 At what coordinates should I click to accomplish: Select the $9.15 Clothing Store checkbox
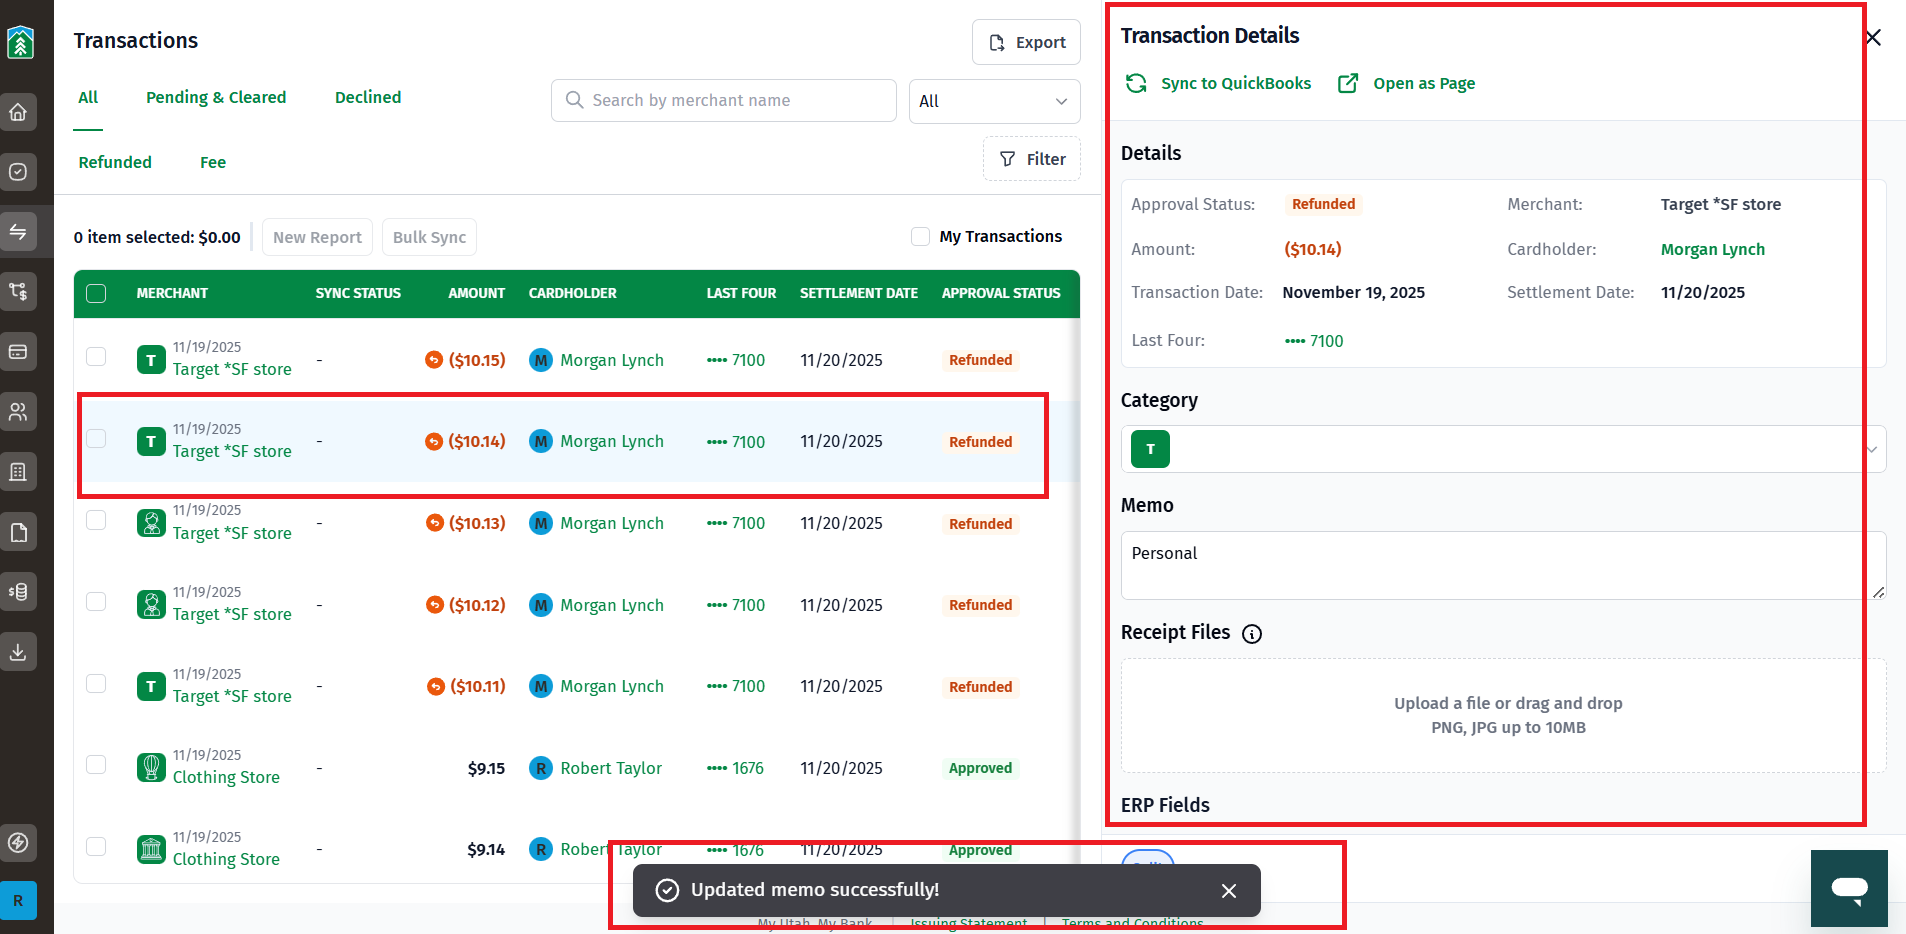[96, 765]
